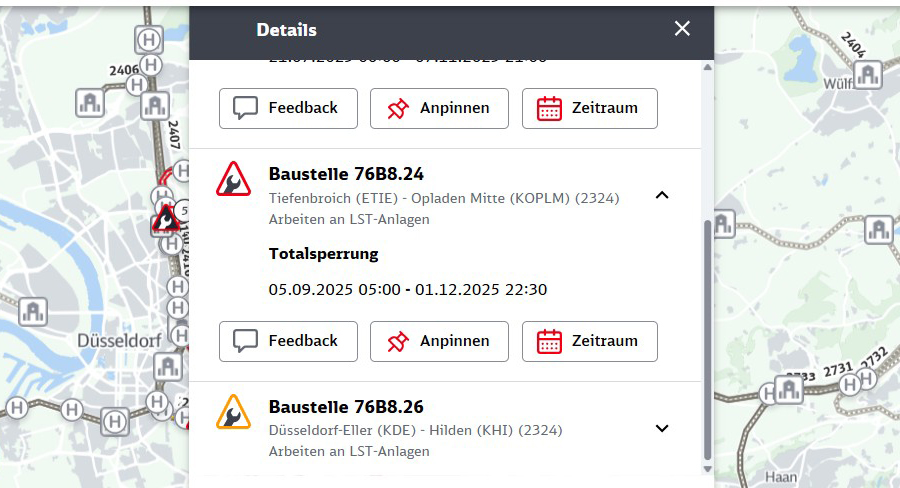Click the pin icon in the lower Anpinnen button
Image resolution: width=900 pixels, height=488 pixels.
coord(398,341)
